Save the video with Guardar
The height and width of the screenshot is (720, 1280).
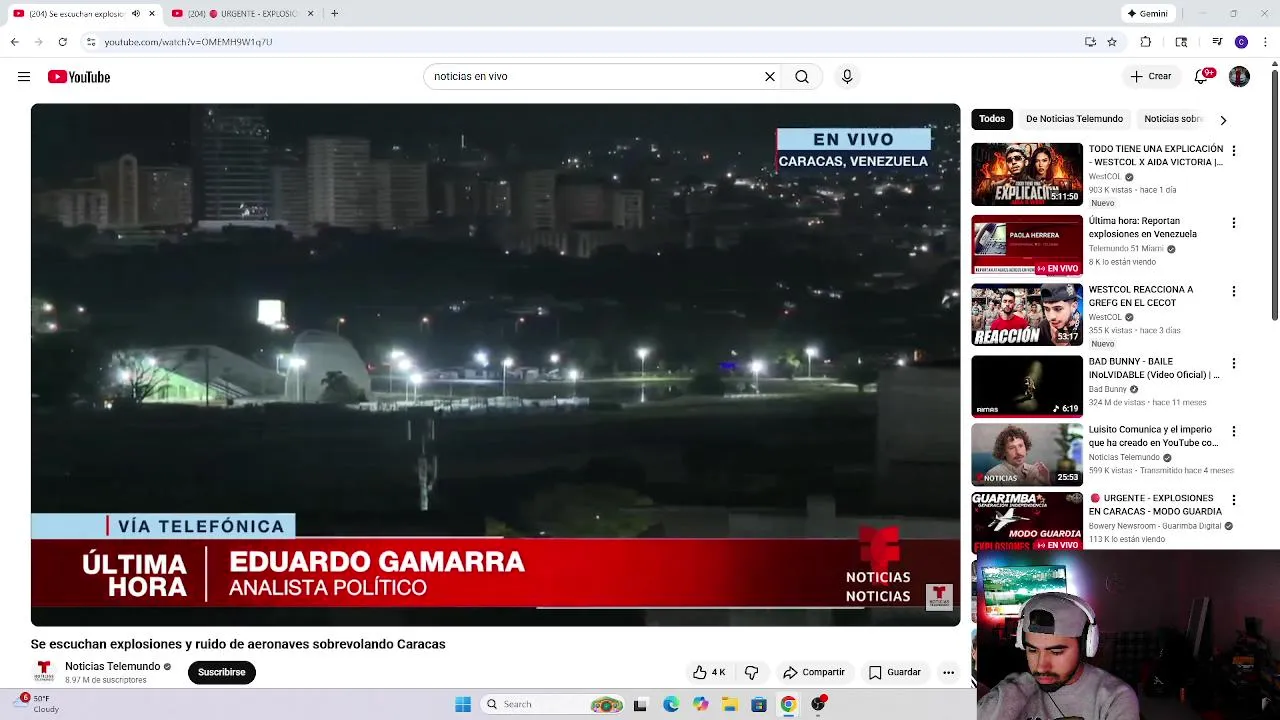(x=895, y=672)
